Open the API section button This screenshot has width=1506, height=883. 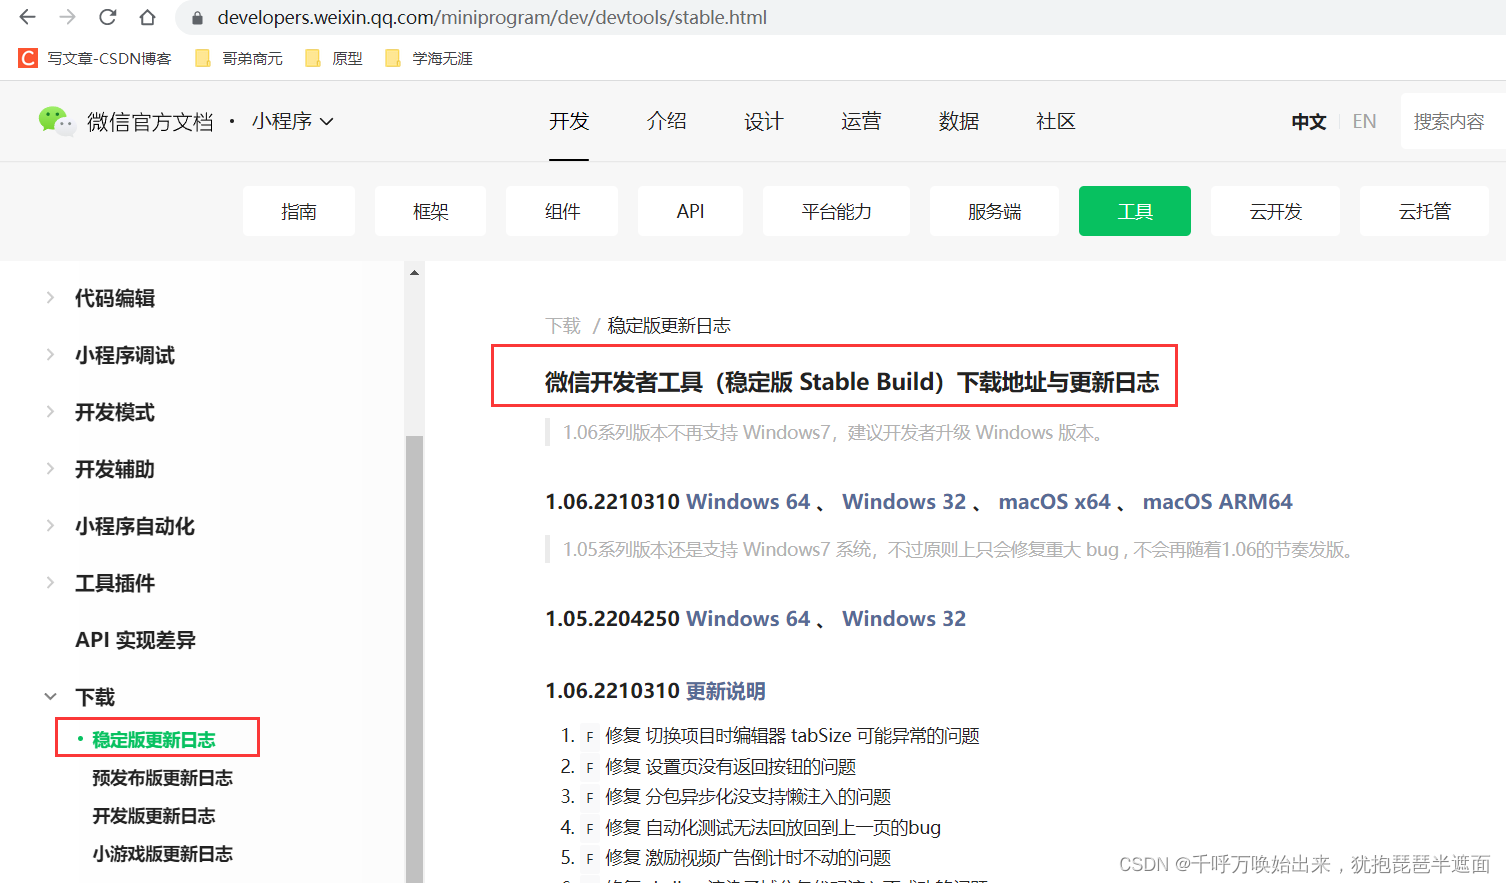690,211
